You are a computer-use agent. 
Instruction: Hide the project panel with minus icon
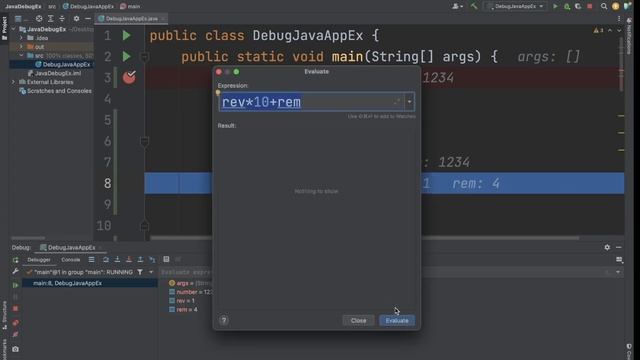tap(88, 18)
